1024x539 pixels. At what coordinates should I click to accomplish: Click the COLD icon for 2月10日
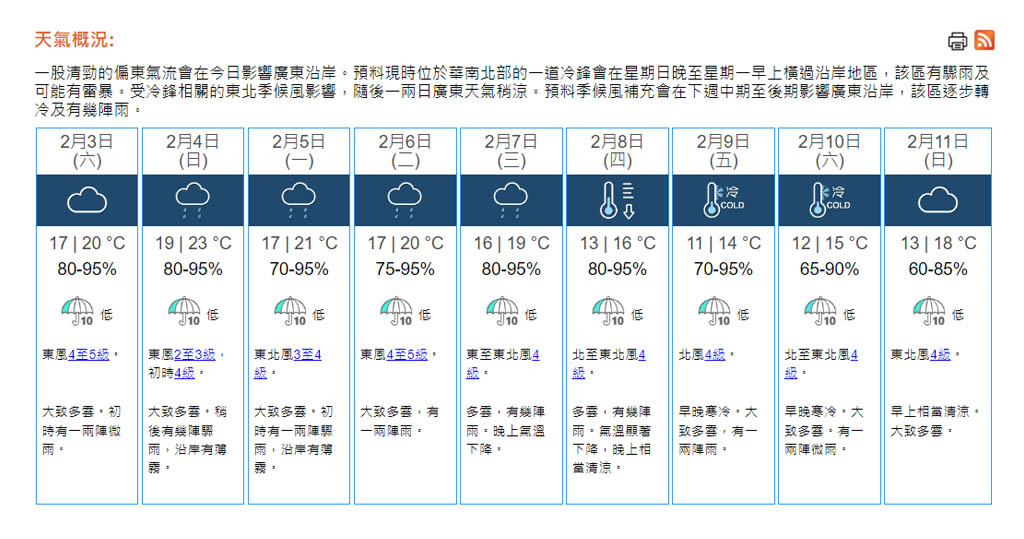[829, 201]
